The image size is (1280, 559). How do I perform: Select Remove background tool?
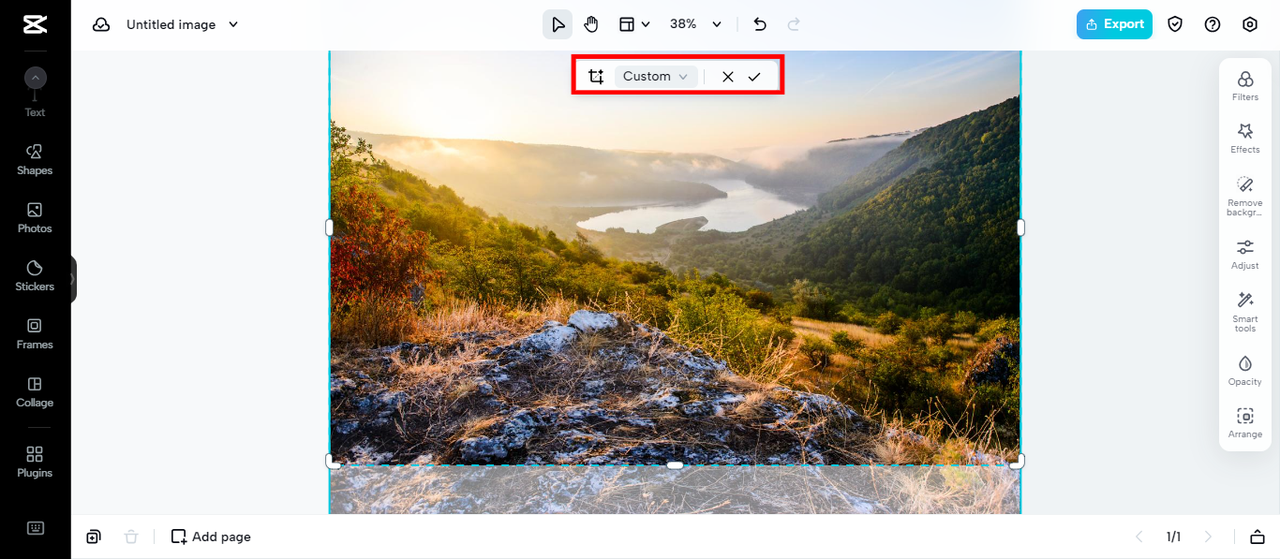(x=1245, y=196)
